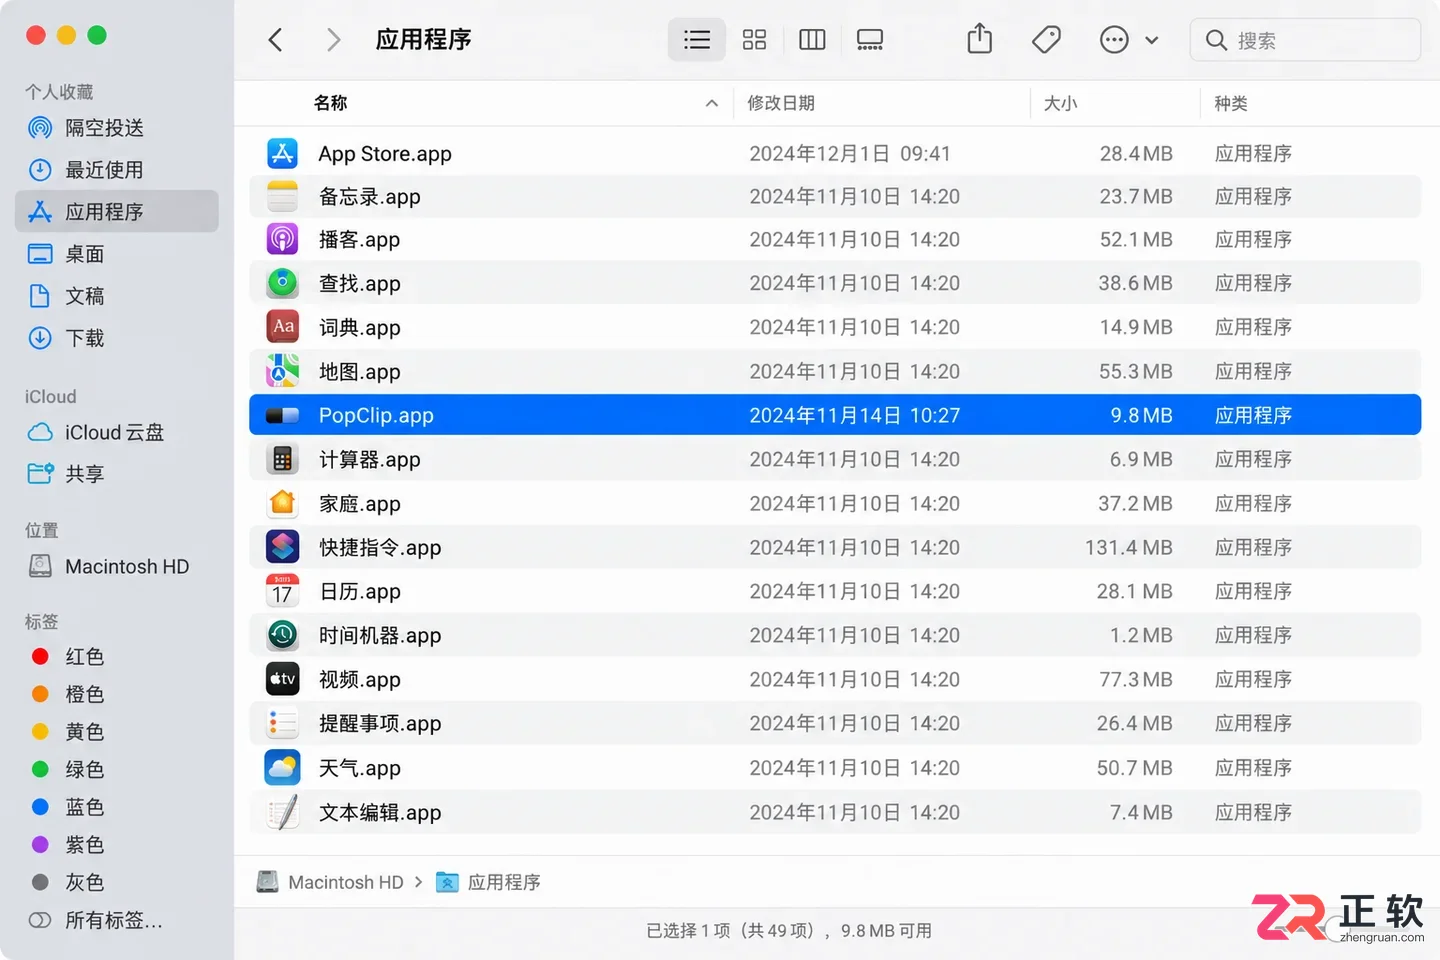Image resolution: width=1440 pixels, height=960 pixels.
Task: Select the 计算器 app icon
Action: point(282,459)
